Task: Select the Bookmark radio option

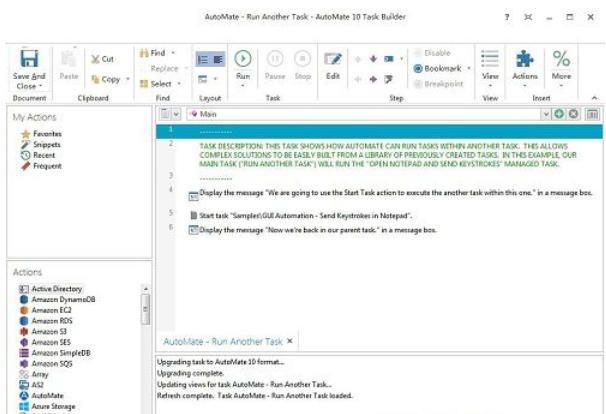Action: pyautogui.click(x=417, y=68)
